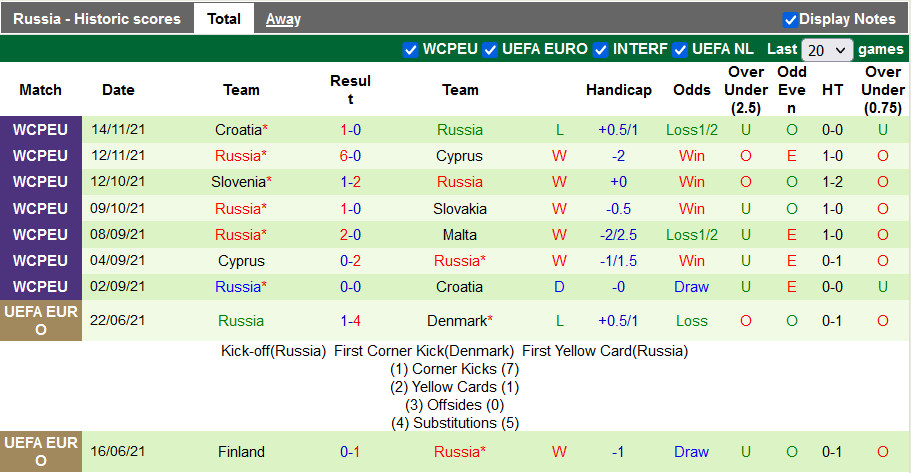Select the WCPEU label for 14/11/21 match
This screenshot has width=911, height=473.
click(41, 130)
